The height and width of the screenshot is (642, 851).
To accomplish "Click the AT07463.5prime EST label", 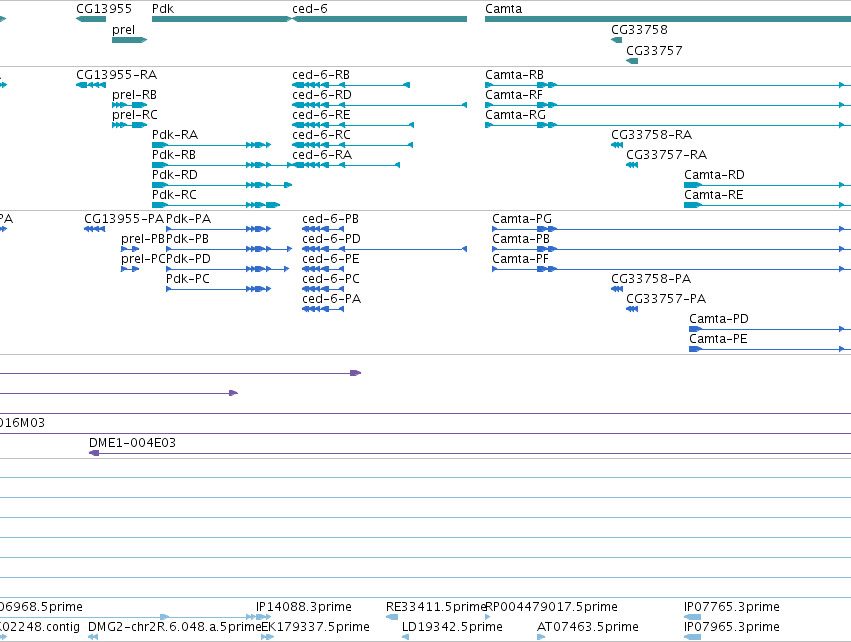I will (588, 627).
